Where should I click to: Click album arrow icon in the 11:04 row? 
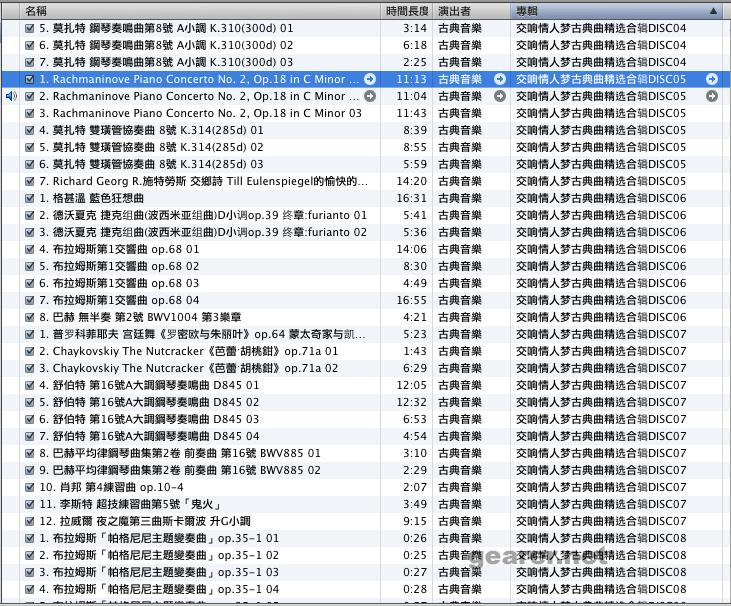(x=712, y=96)
